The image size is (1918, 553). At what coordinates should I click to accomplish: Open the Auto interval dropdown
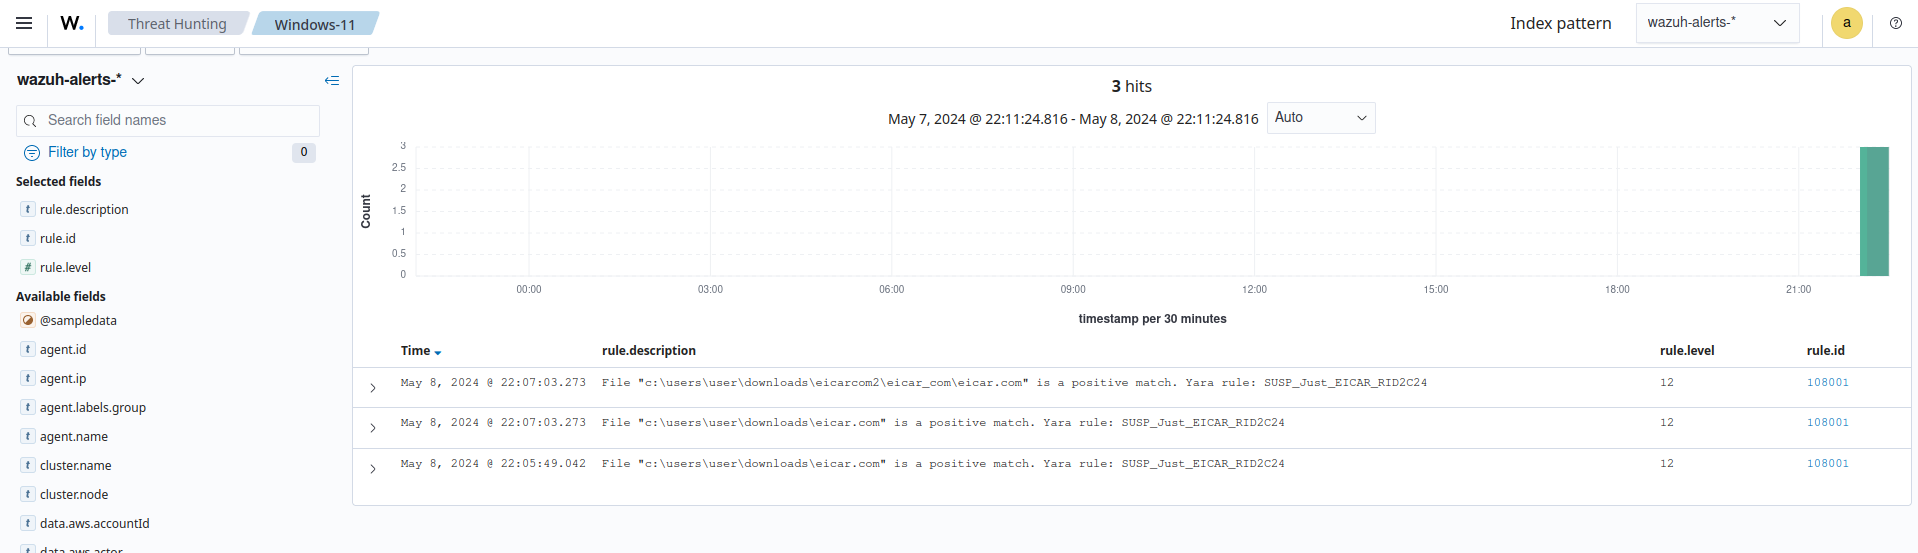pos(1320,118)
